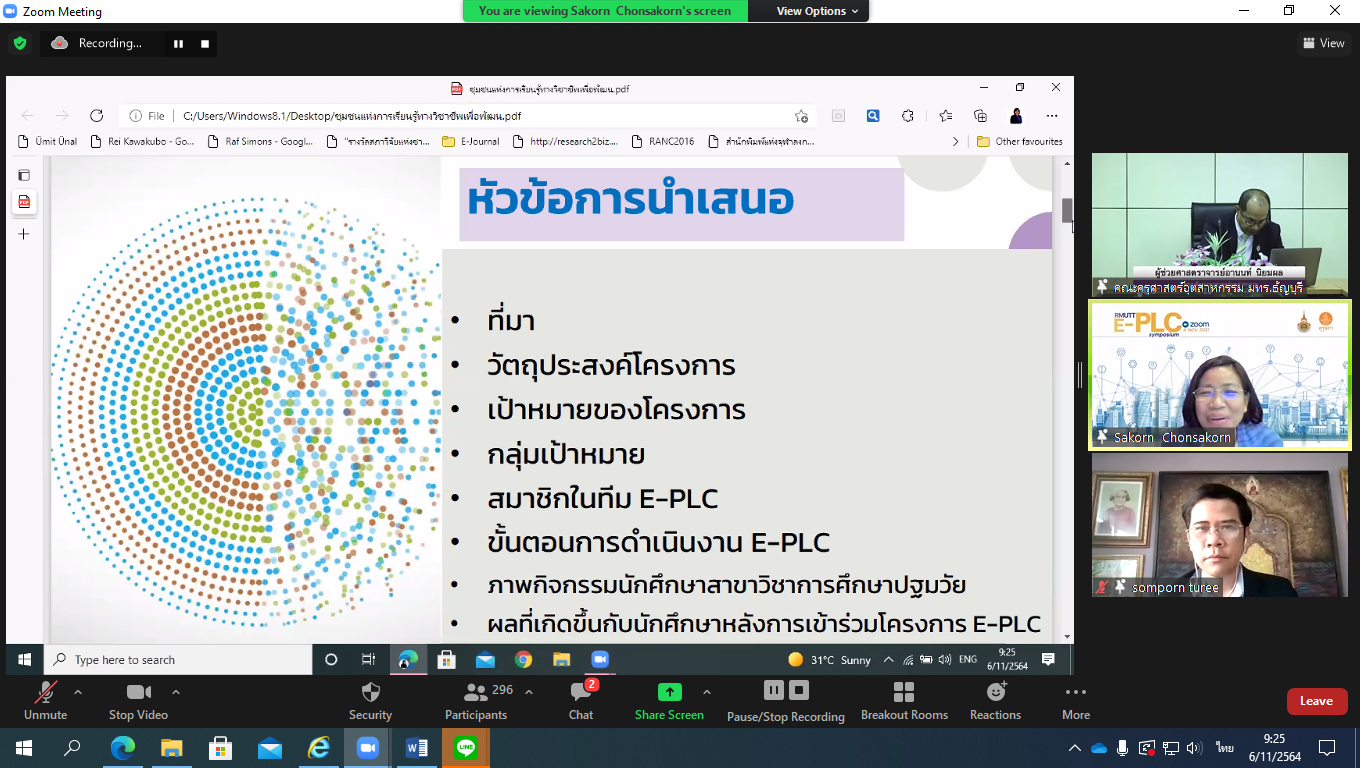The height and width of the screenshot is (768, 1360).
Task: Stop recording in the bottom toolbar
Action: 799,690
